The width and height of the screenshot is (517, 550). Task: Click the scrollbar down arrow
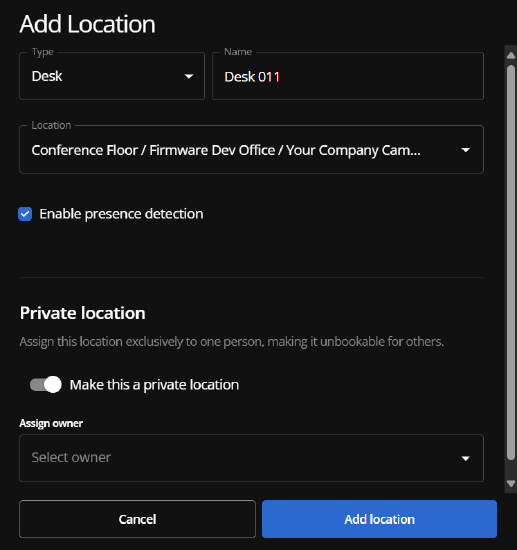511,484
